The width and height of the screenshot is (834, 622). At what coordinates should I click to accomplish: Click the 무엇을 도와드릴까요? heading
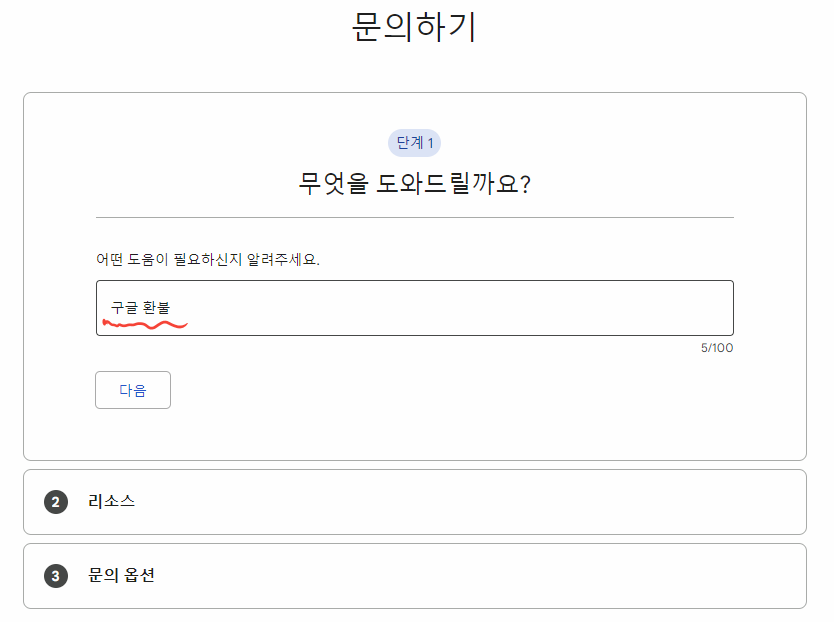tap(414, 181)
